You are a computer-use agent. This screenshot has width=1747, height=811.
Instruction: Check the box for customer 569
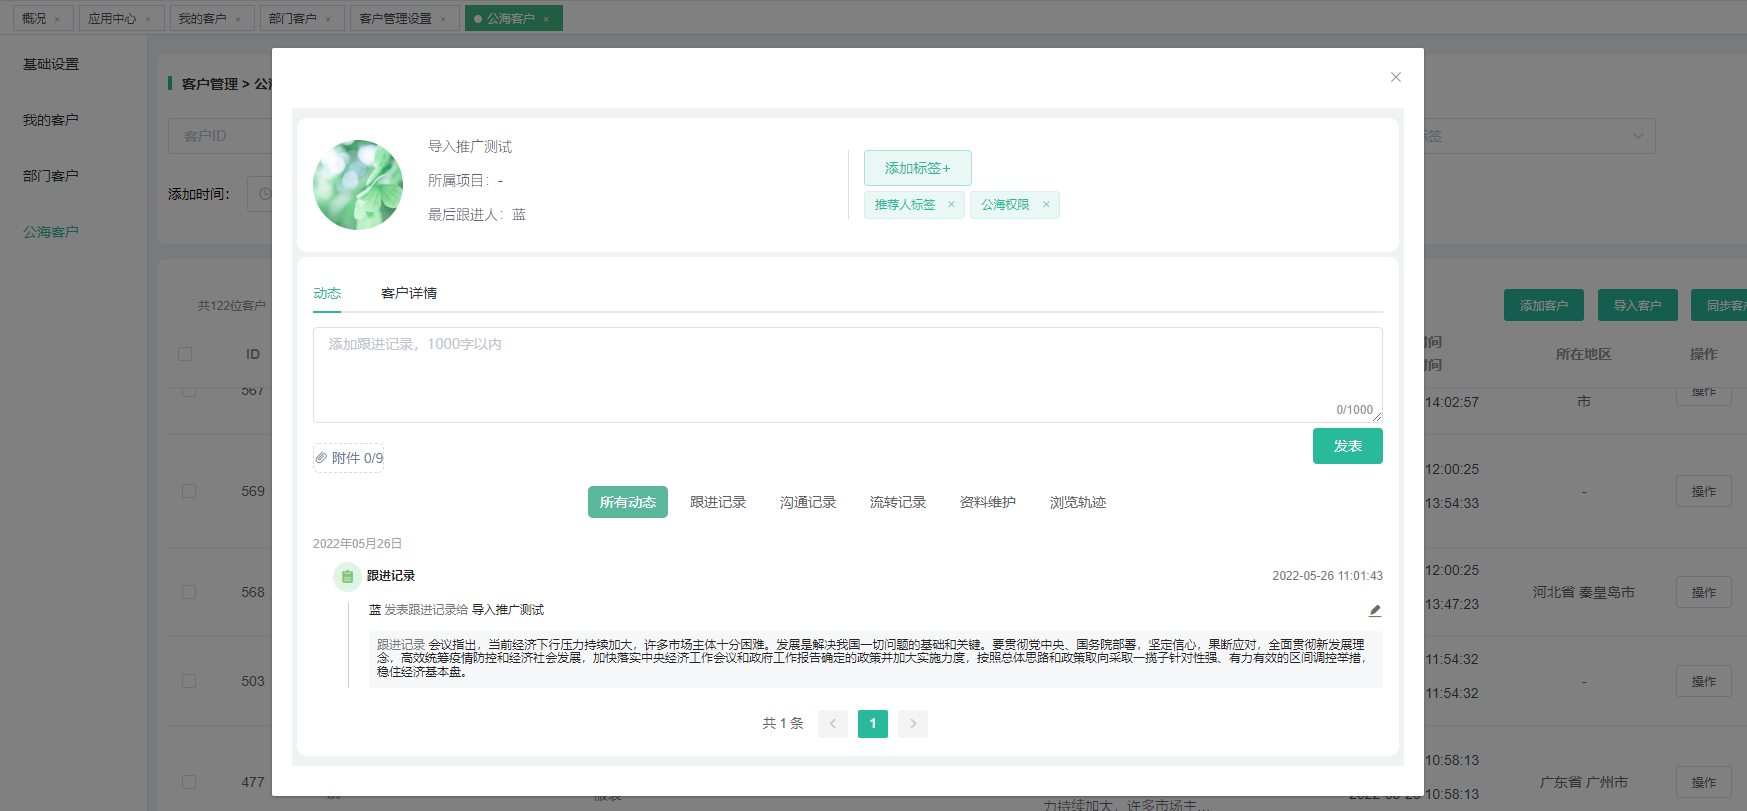click(188, 491)
